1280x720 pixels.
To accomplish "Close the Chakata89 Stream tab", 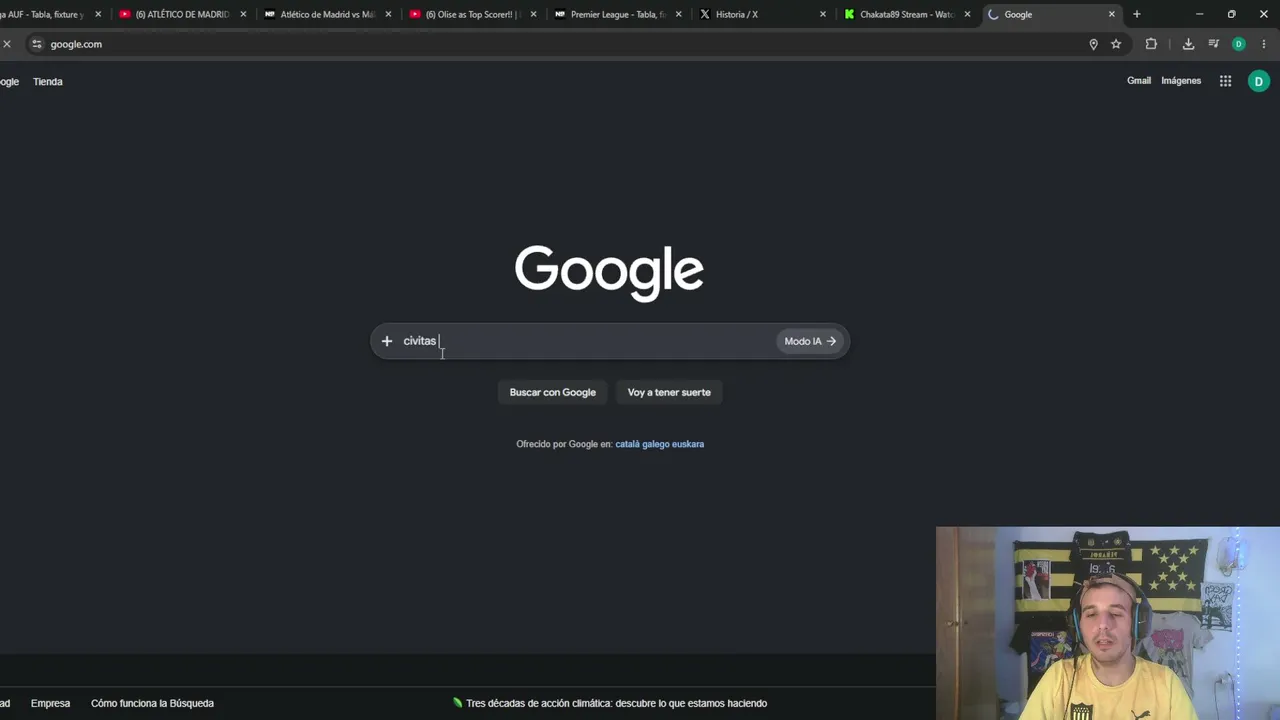I will tap(967, 14).
